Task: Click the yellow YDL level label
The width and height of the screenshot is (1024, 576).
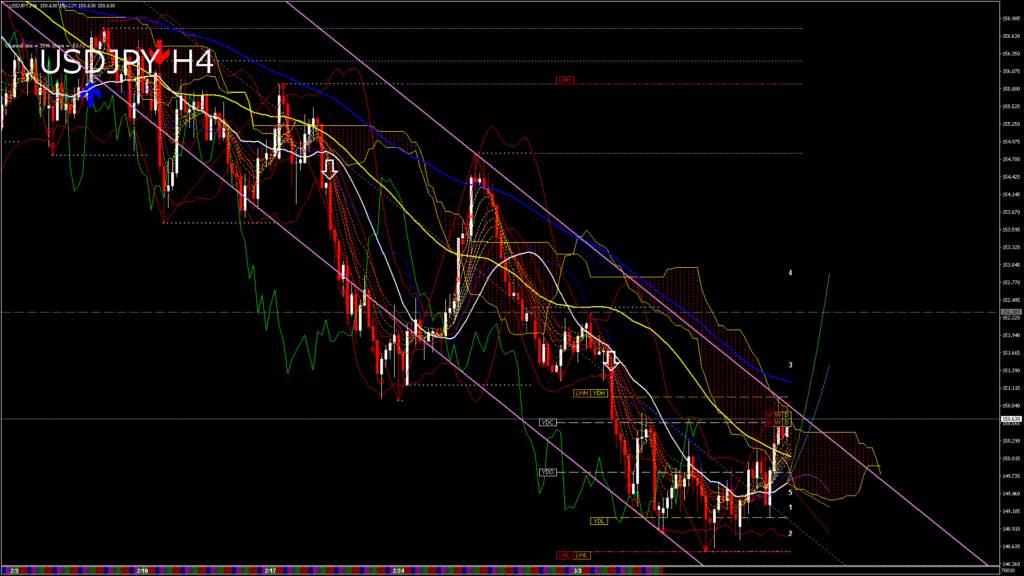Action: coord(598,521)
